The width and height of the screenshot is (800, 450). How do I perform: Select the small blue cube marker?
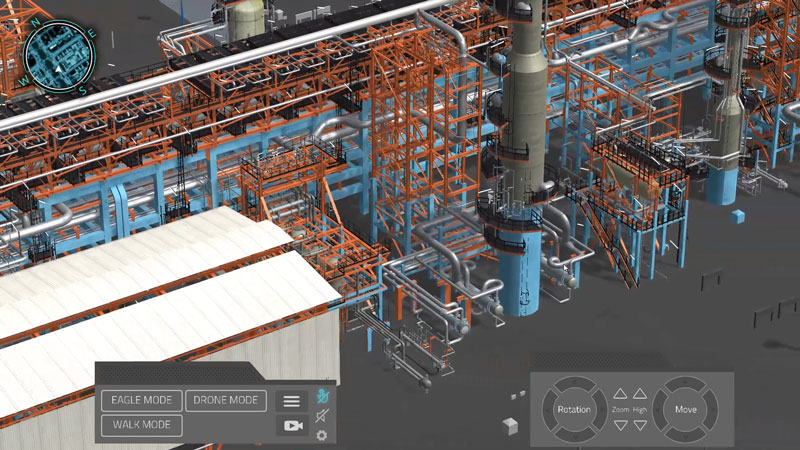[x=738, y=216]
